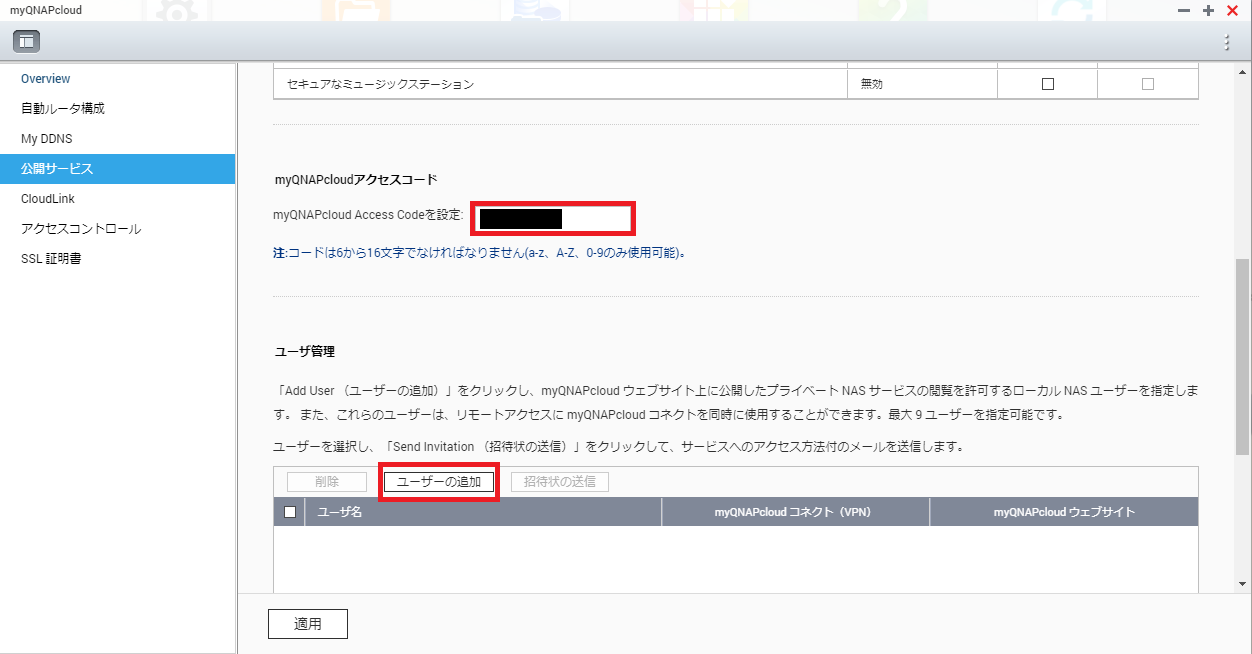
Task: Select 公開サービス in the sidebar
Action: click(x=117, y=169)
